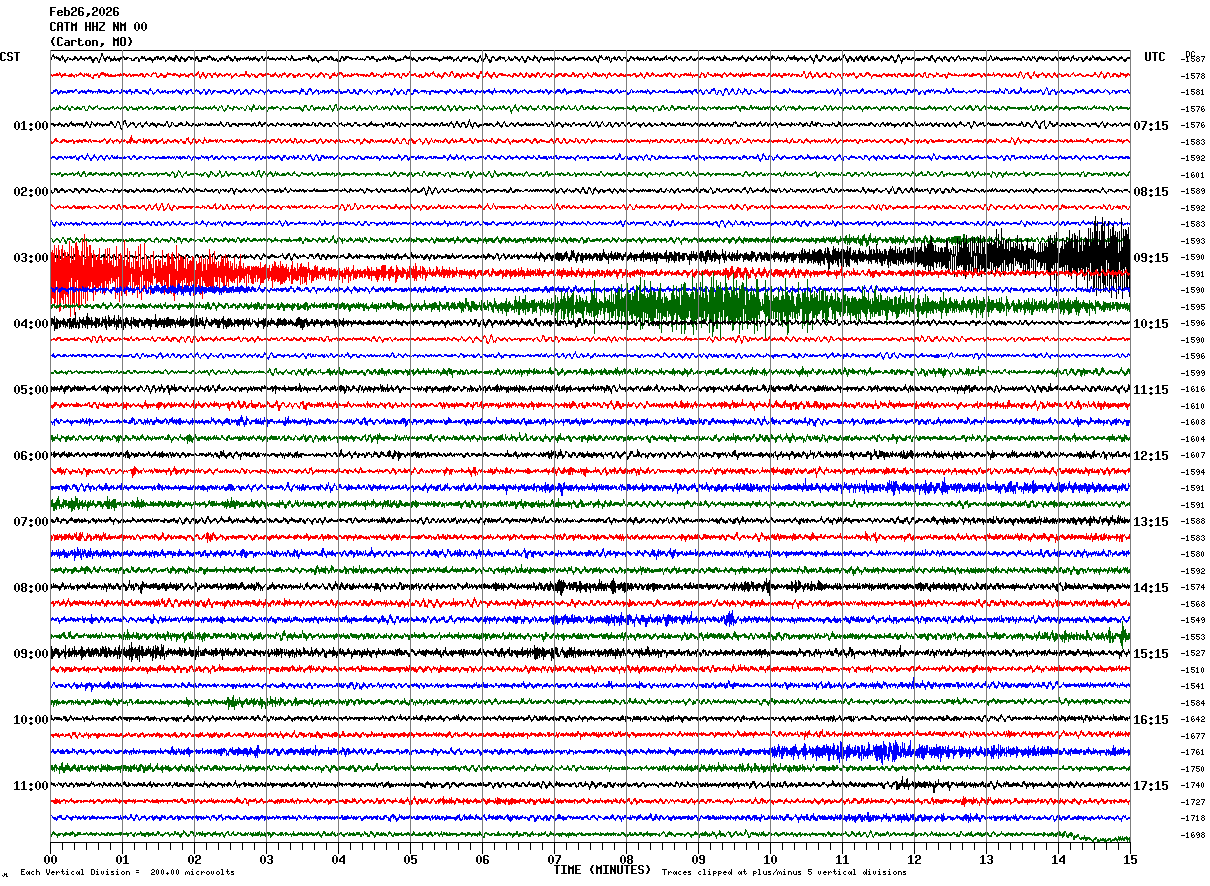Click the DC offset value -1568
The width and height of the screenshot is (1210, 886).
(x=1194, y=604)
